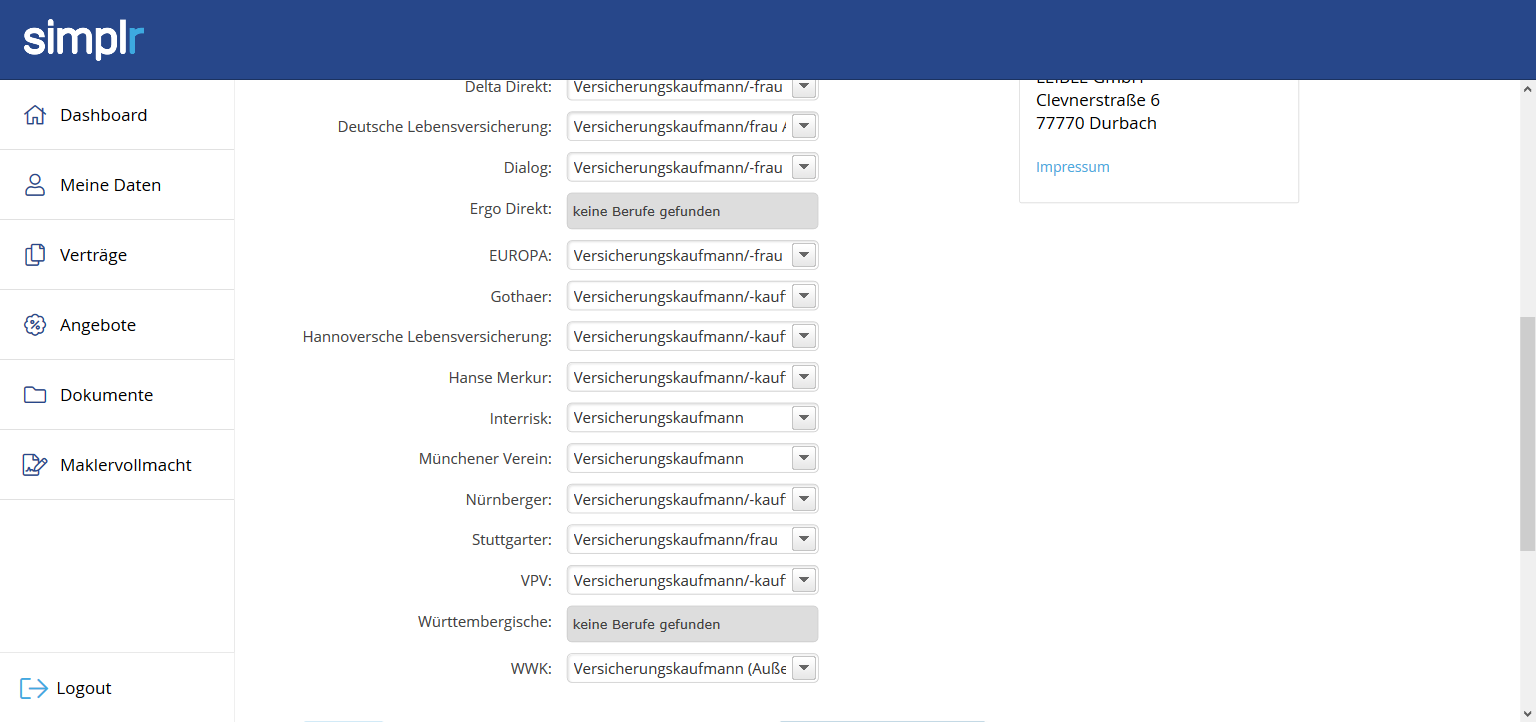
Task: Click the Württembergische label
Action: 485,622
